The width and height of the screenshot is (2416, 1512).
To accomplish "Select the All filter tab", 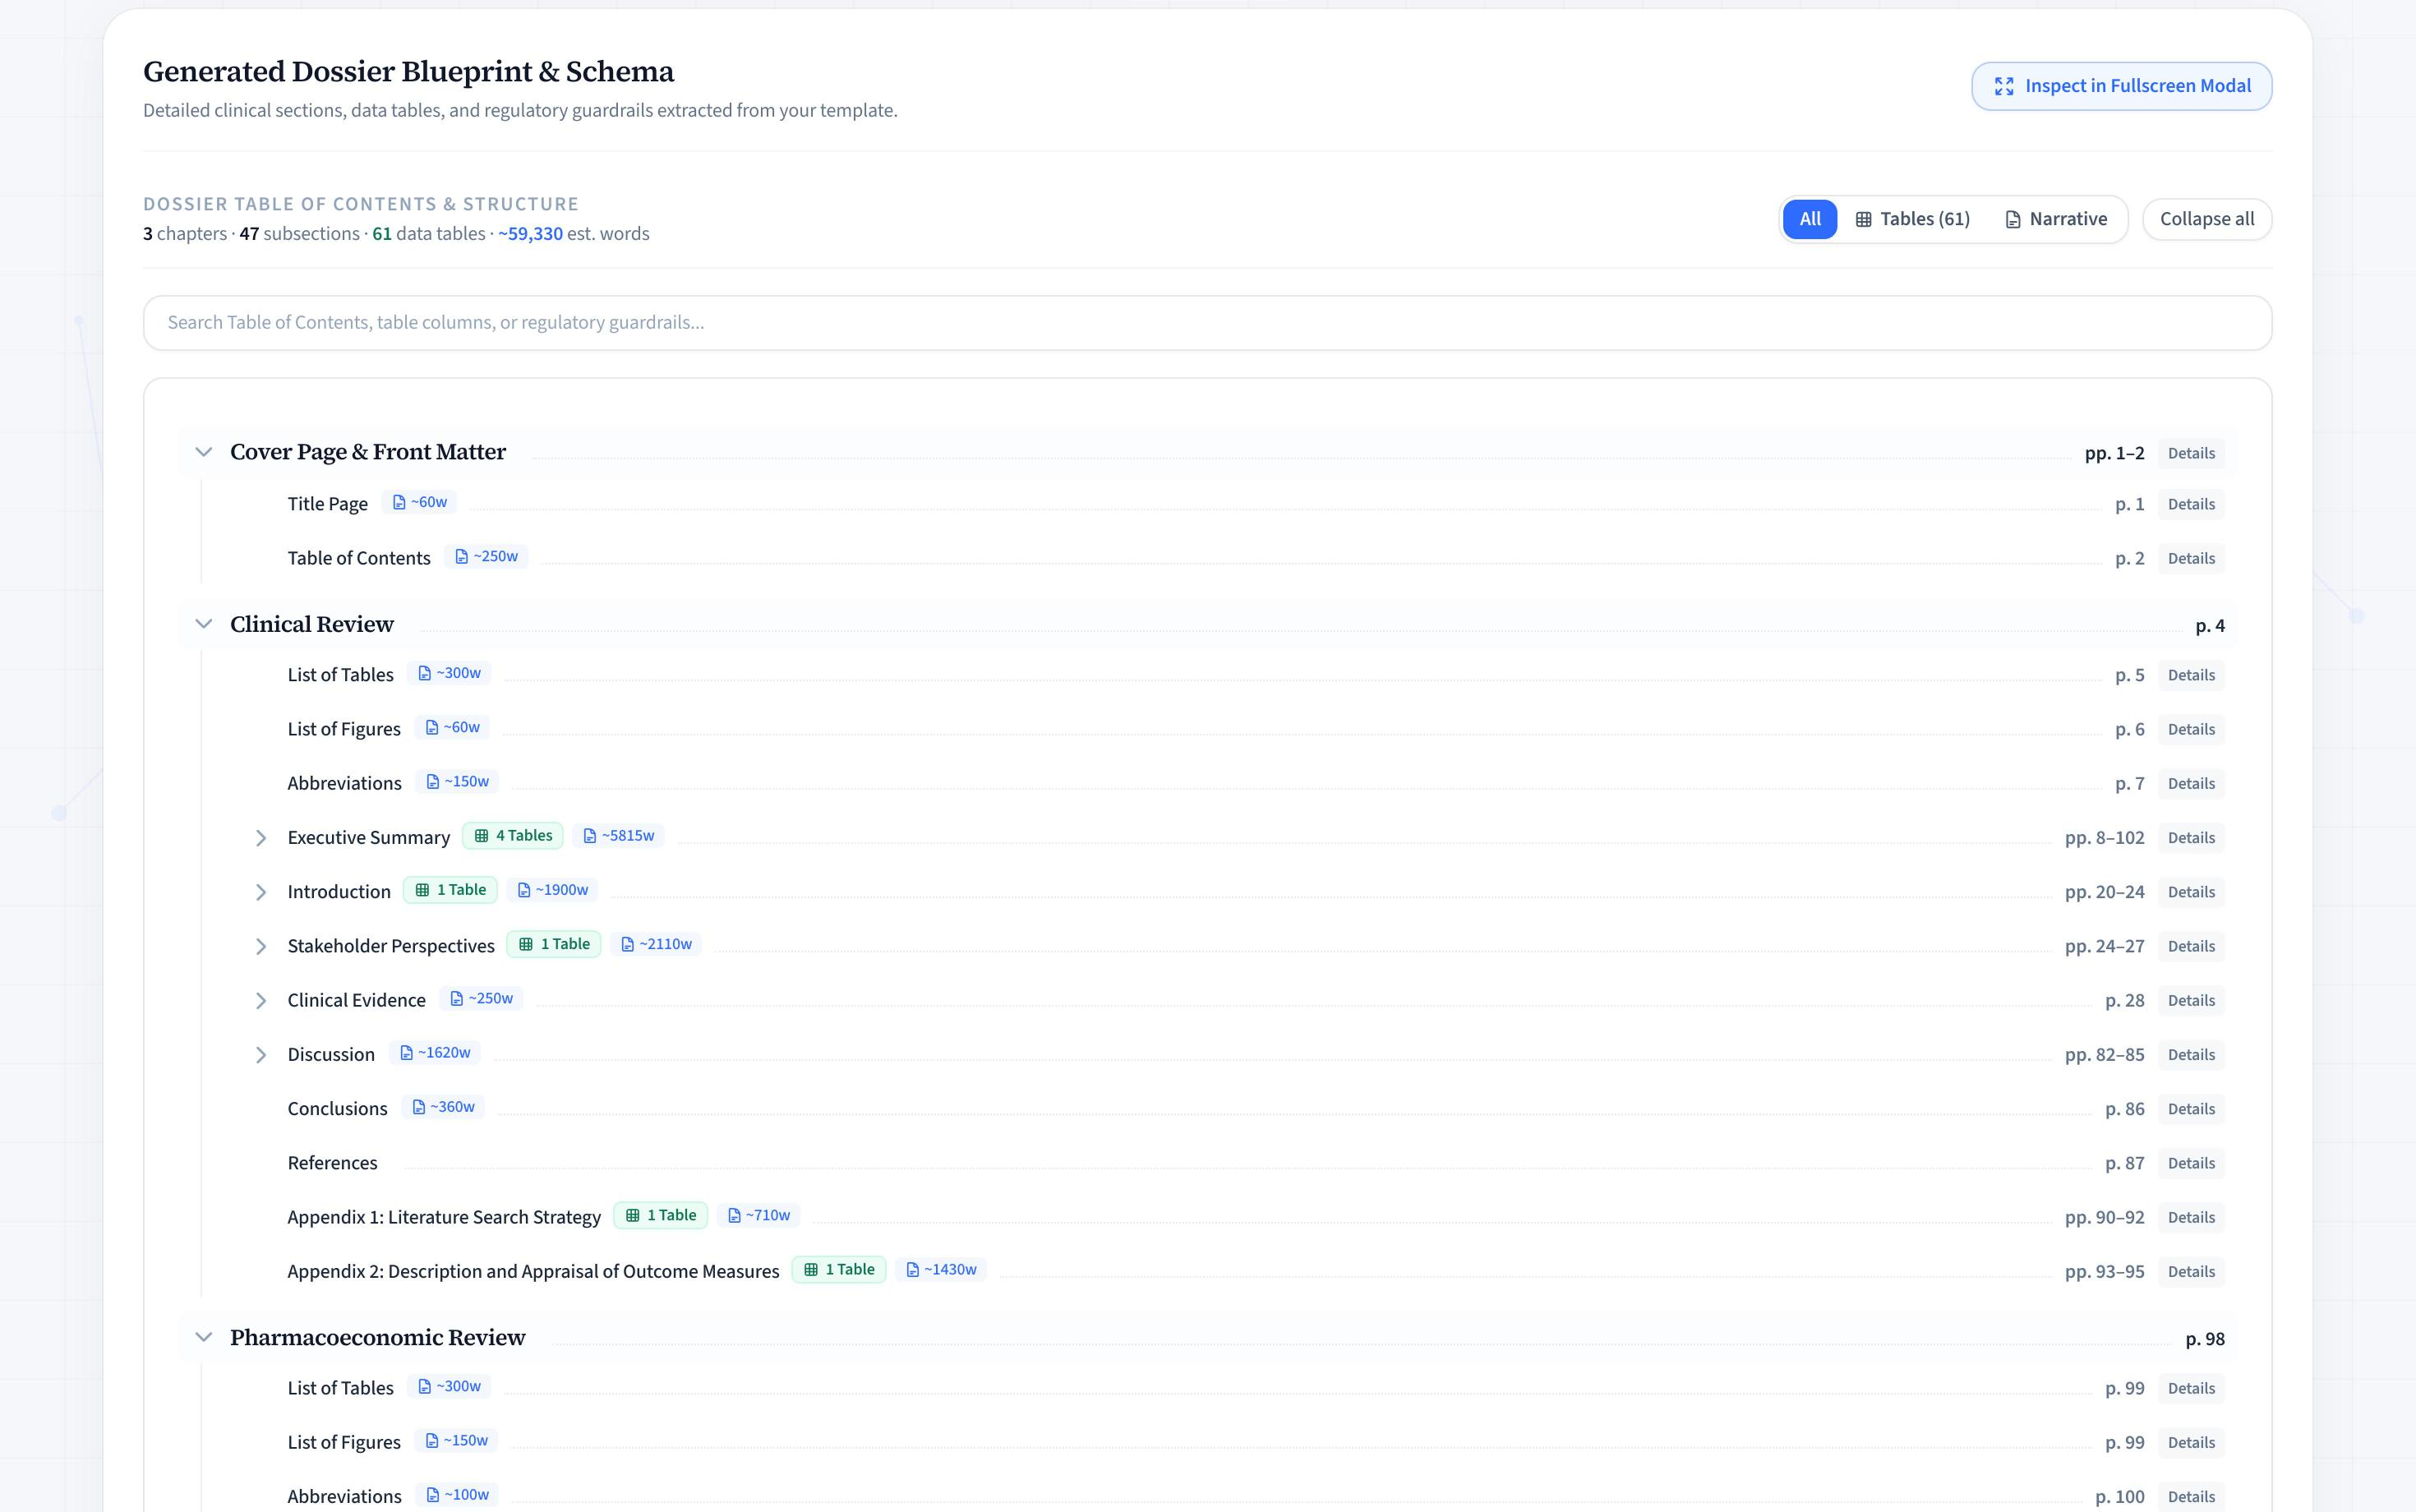I will [x=1810, y=219].
